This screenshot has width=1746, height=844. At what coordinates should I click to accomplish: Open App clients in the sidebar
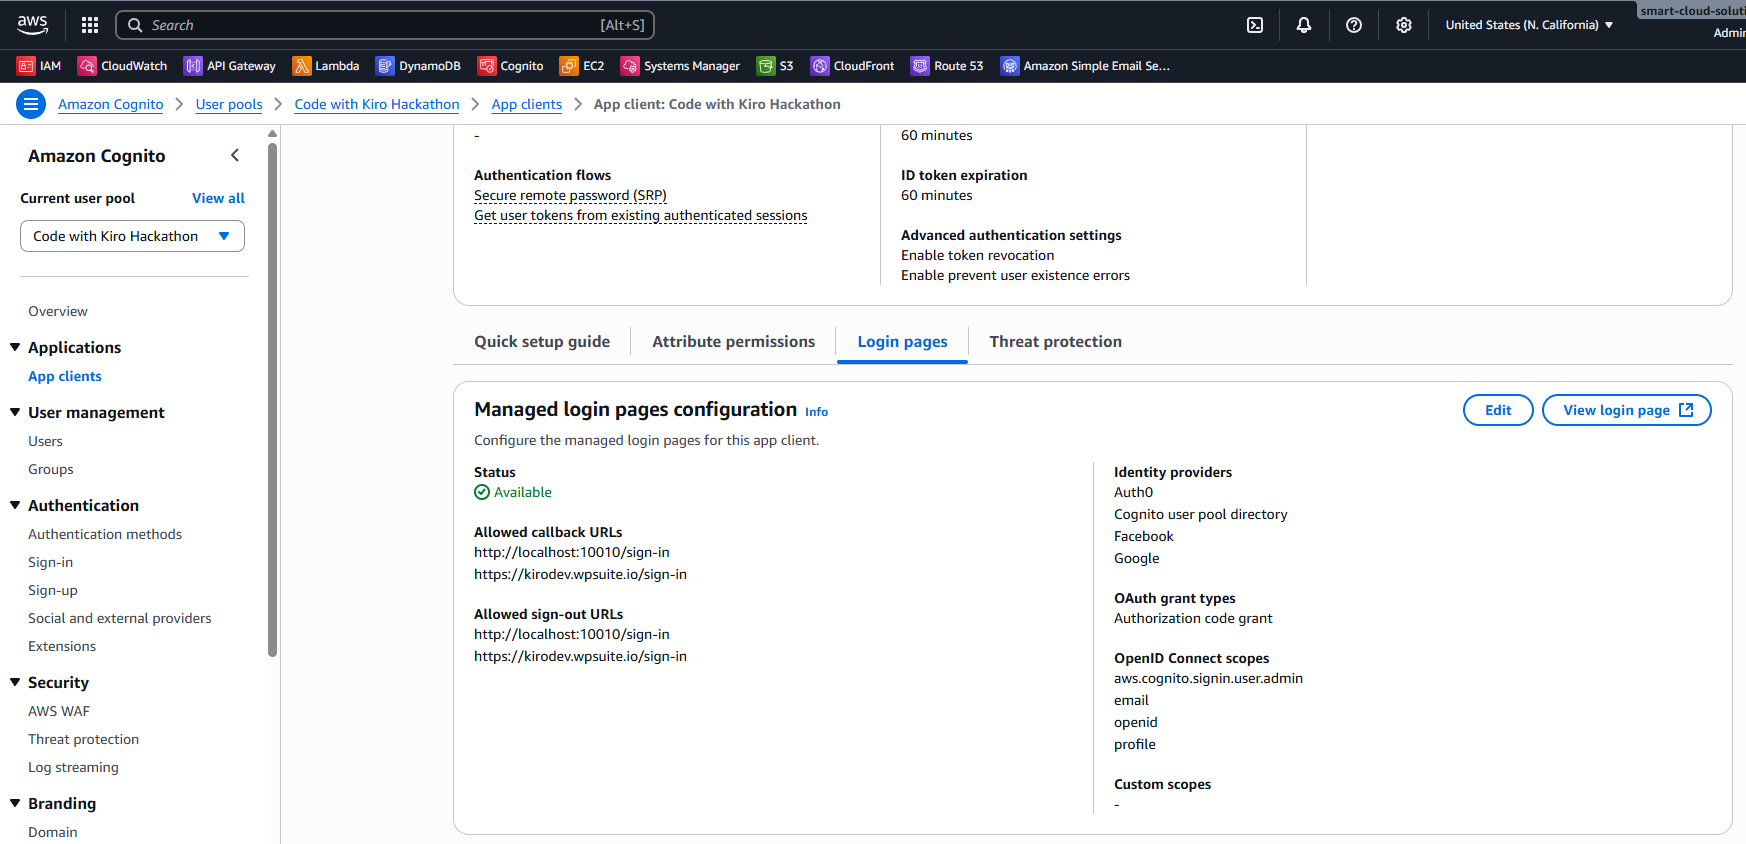tap(65, 376)
